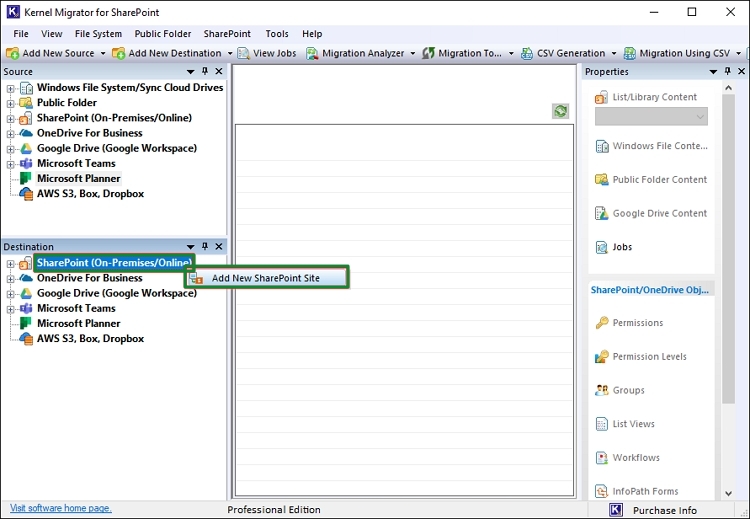Expand Windows File System node in Source
This screenshot has height=519, width=750.
click(11, 88)
